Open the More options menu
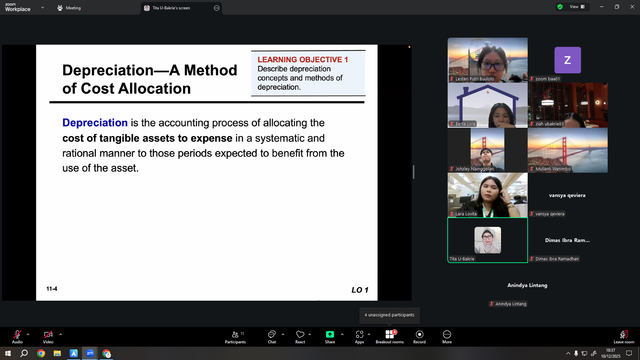Screen dimensions: 640x360 pyautogui.click(x=447, y=337)
